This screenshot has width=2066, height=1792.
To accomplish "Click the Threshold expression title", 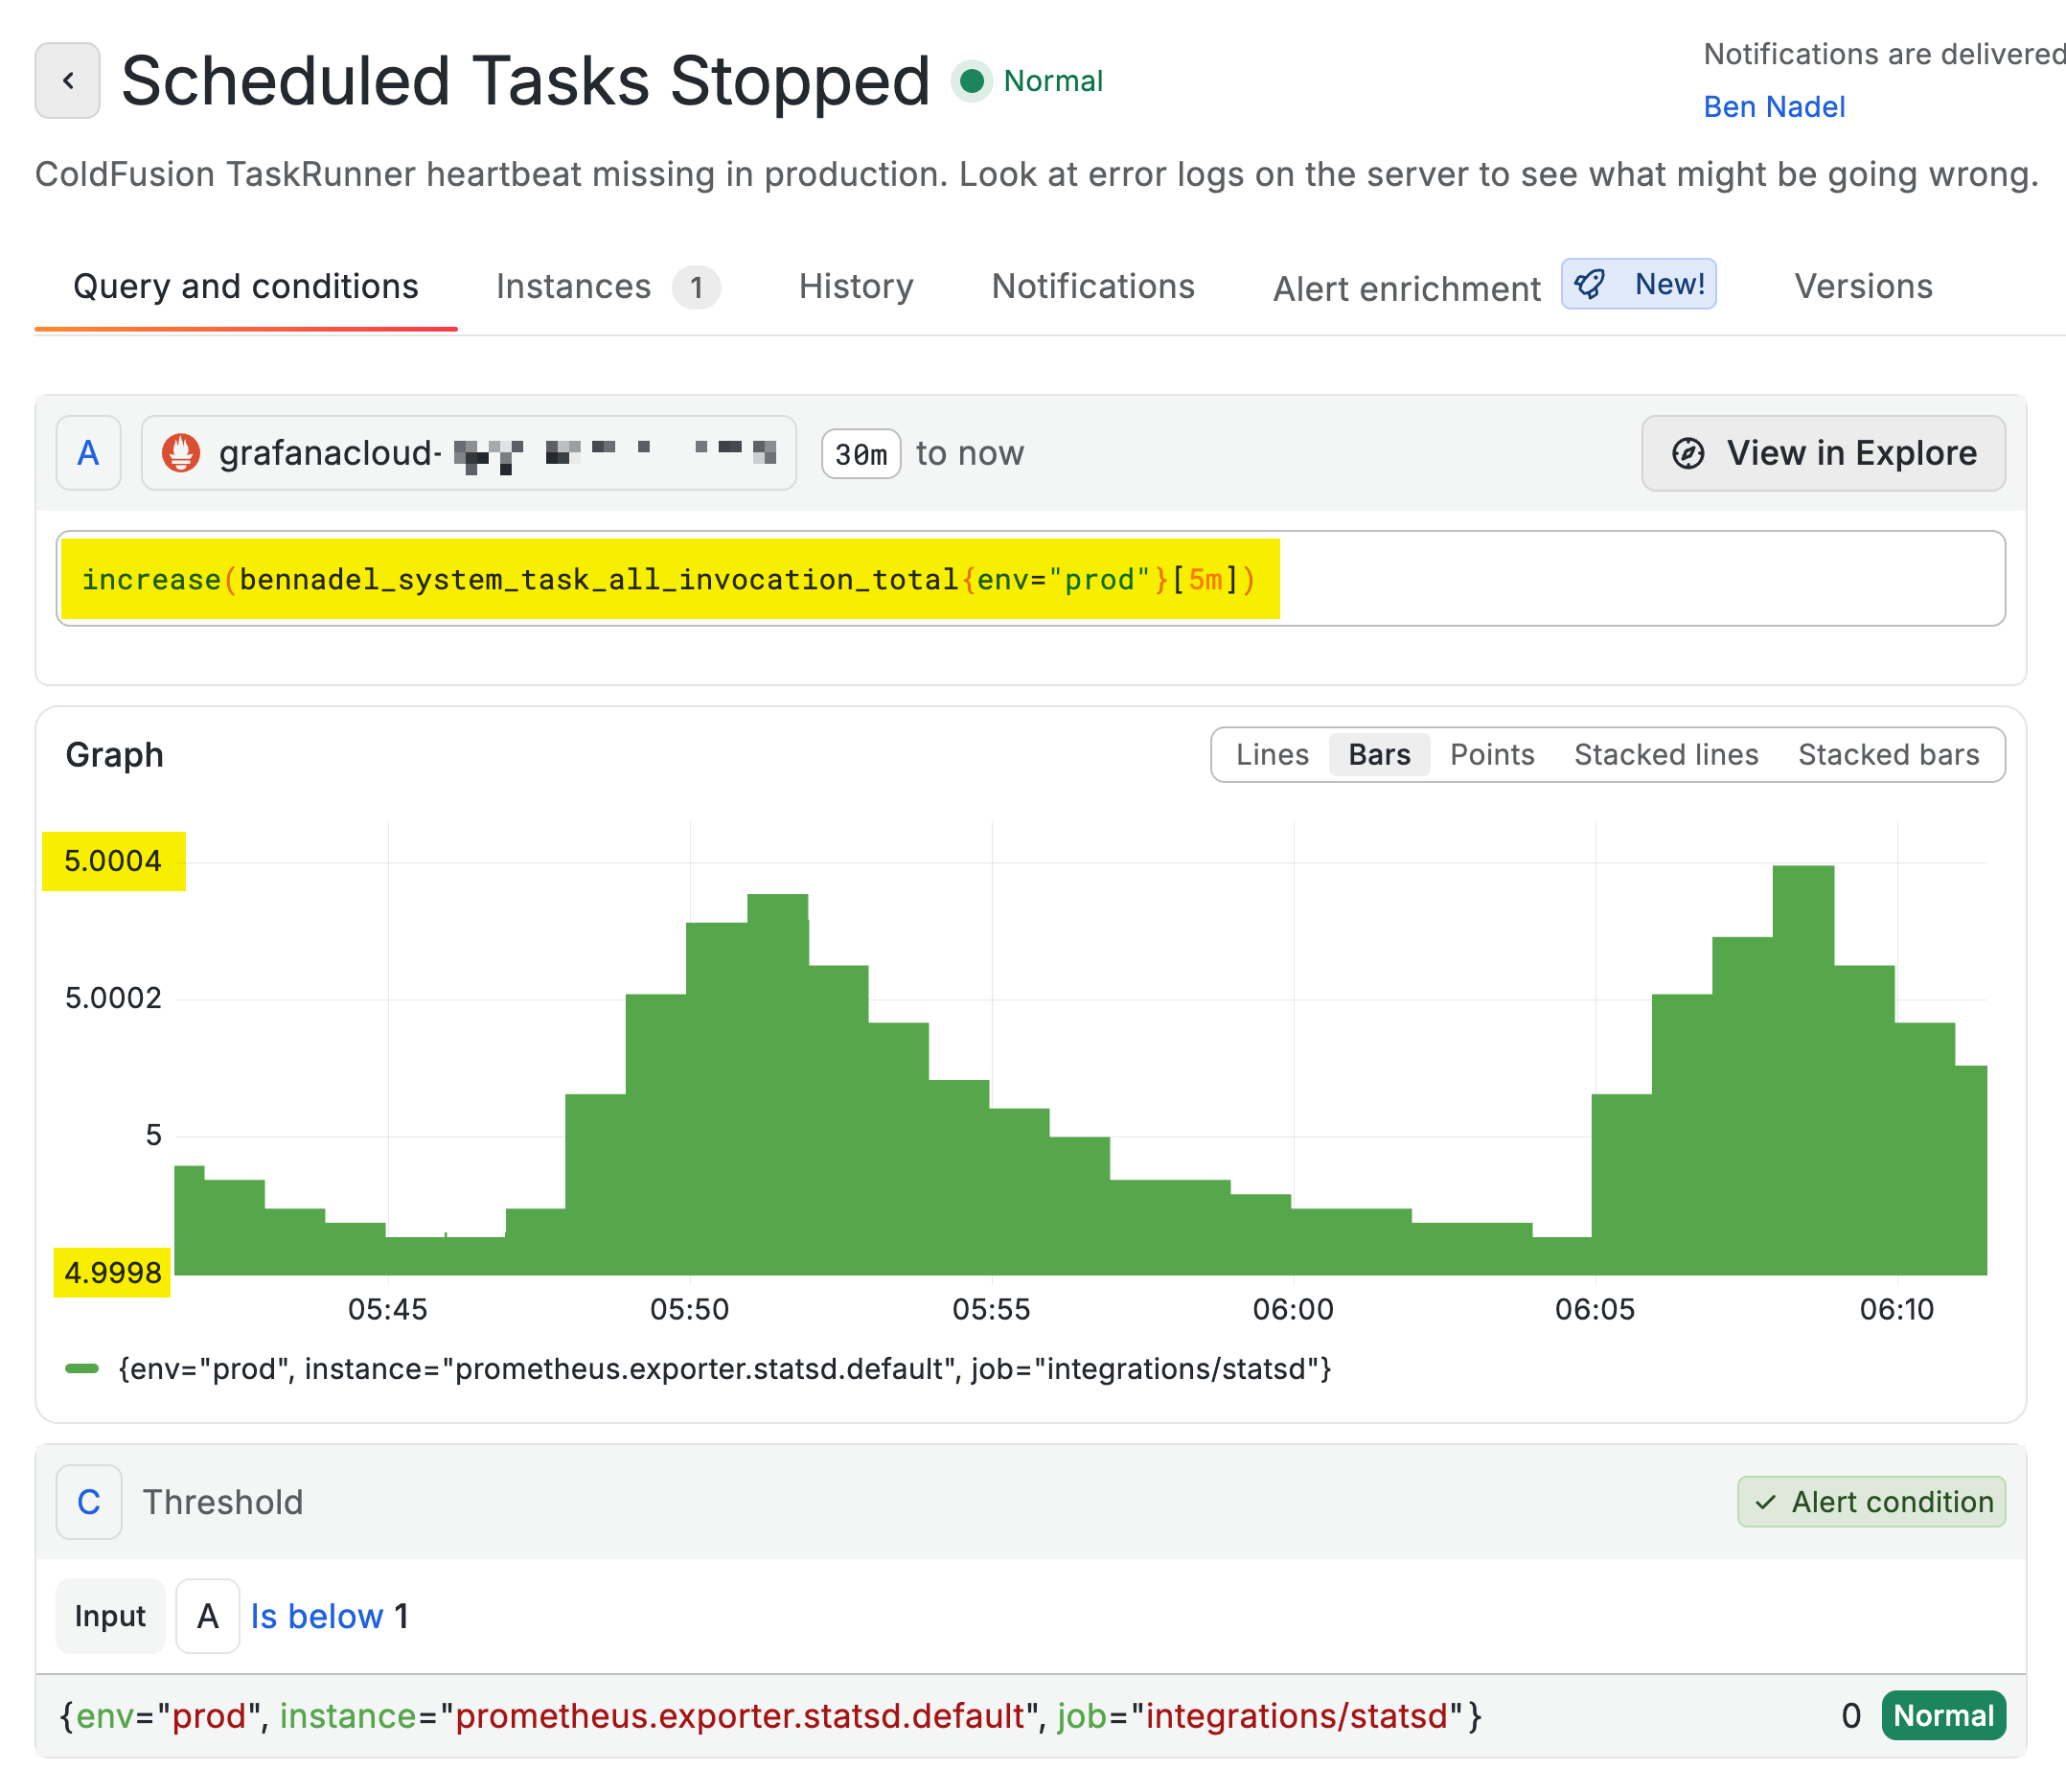I will point(222,1502).
